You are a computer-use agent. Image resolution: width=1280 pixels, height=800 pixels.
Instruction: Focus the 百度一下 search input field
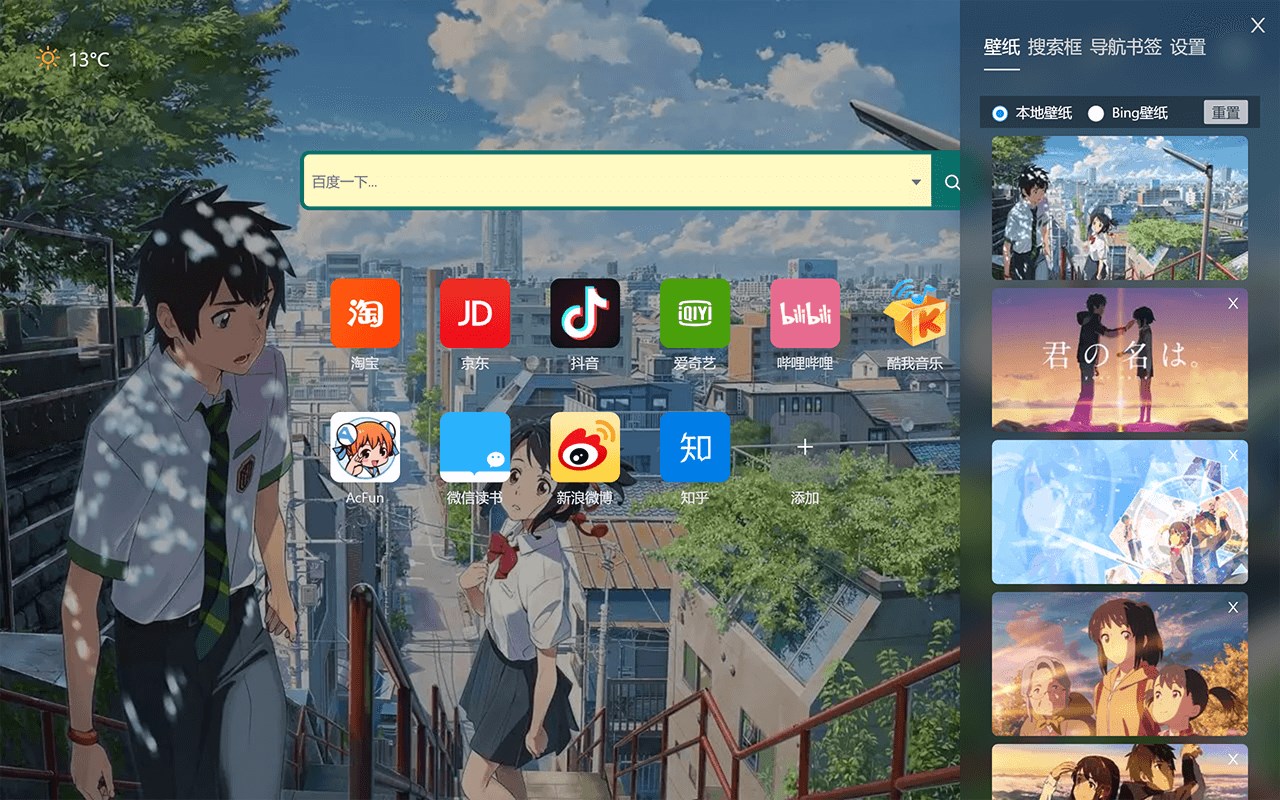pos(617,182)
